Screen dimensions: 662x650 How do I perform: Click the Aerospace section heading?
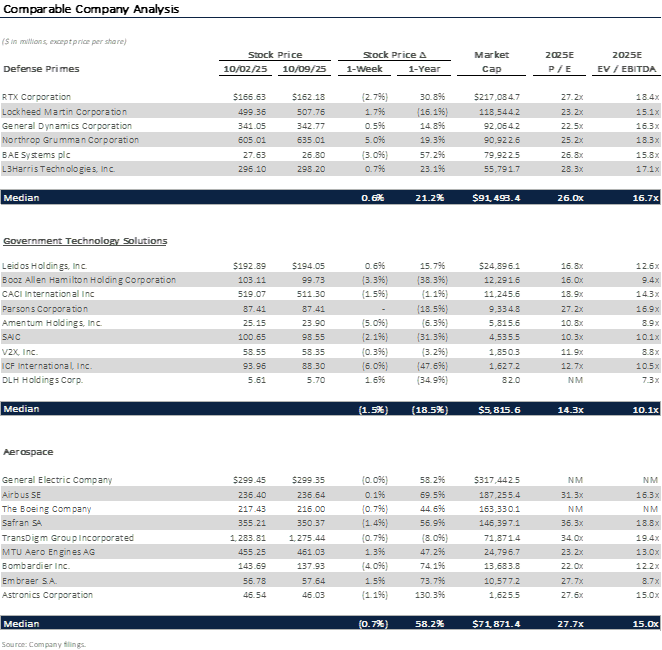coord(26,452)
